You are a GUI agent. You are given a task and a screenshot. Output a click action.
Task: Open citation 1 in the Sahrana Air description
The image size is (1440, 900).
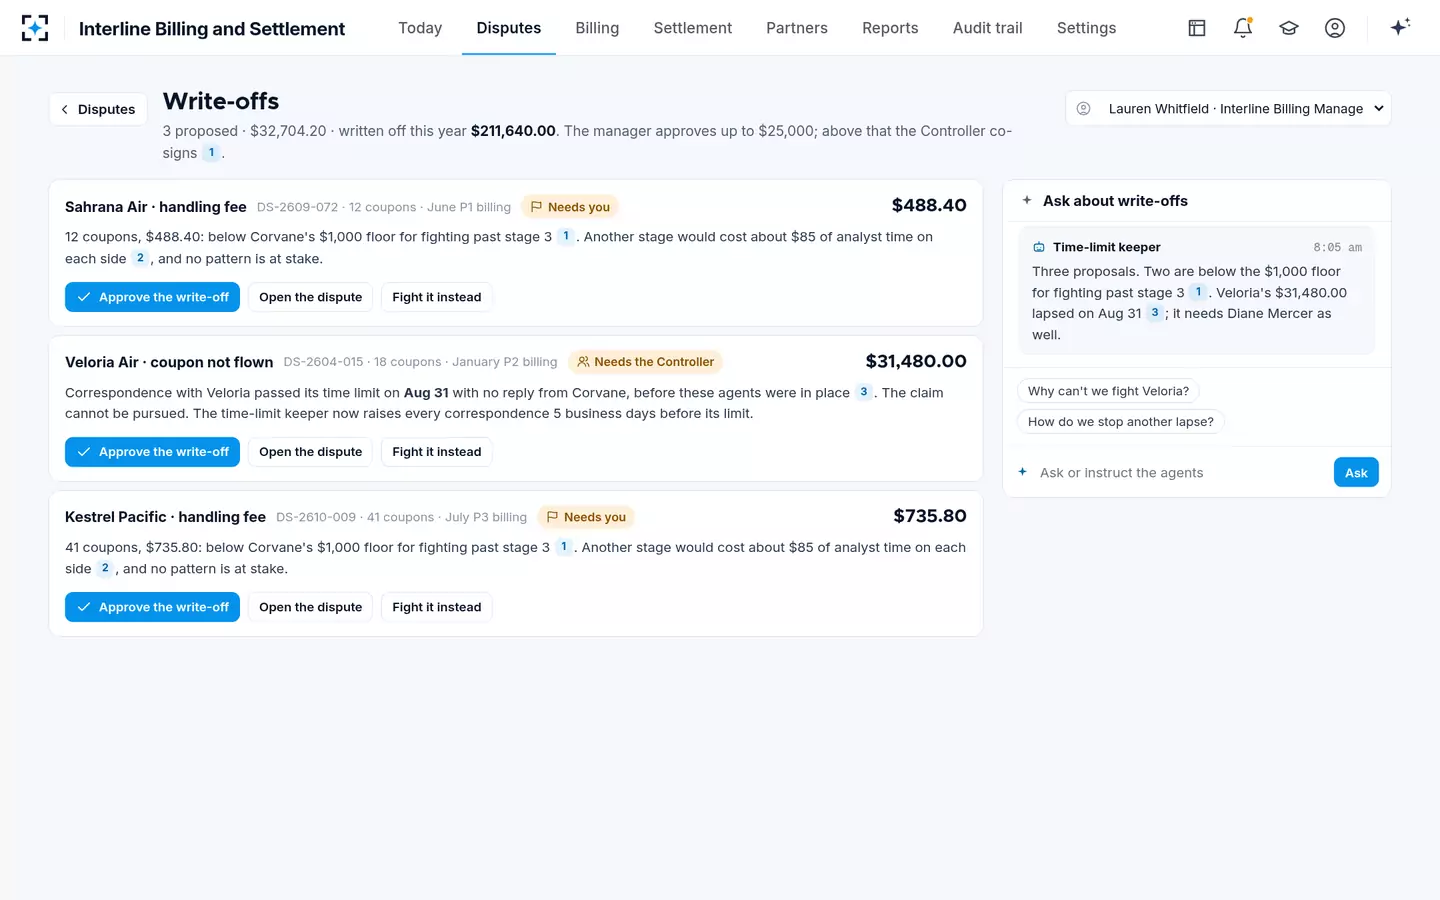pos(566,236)
